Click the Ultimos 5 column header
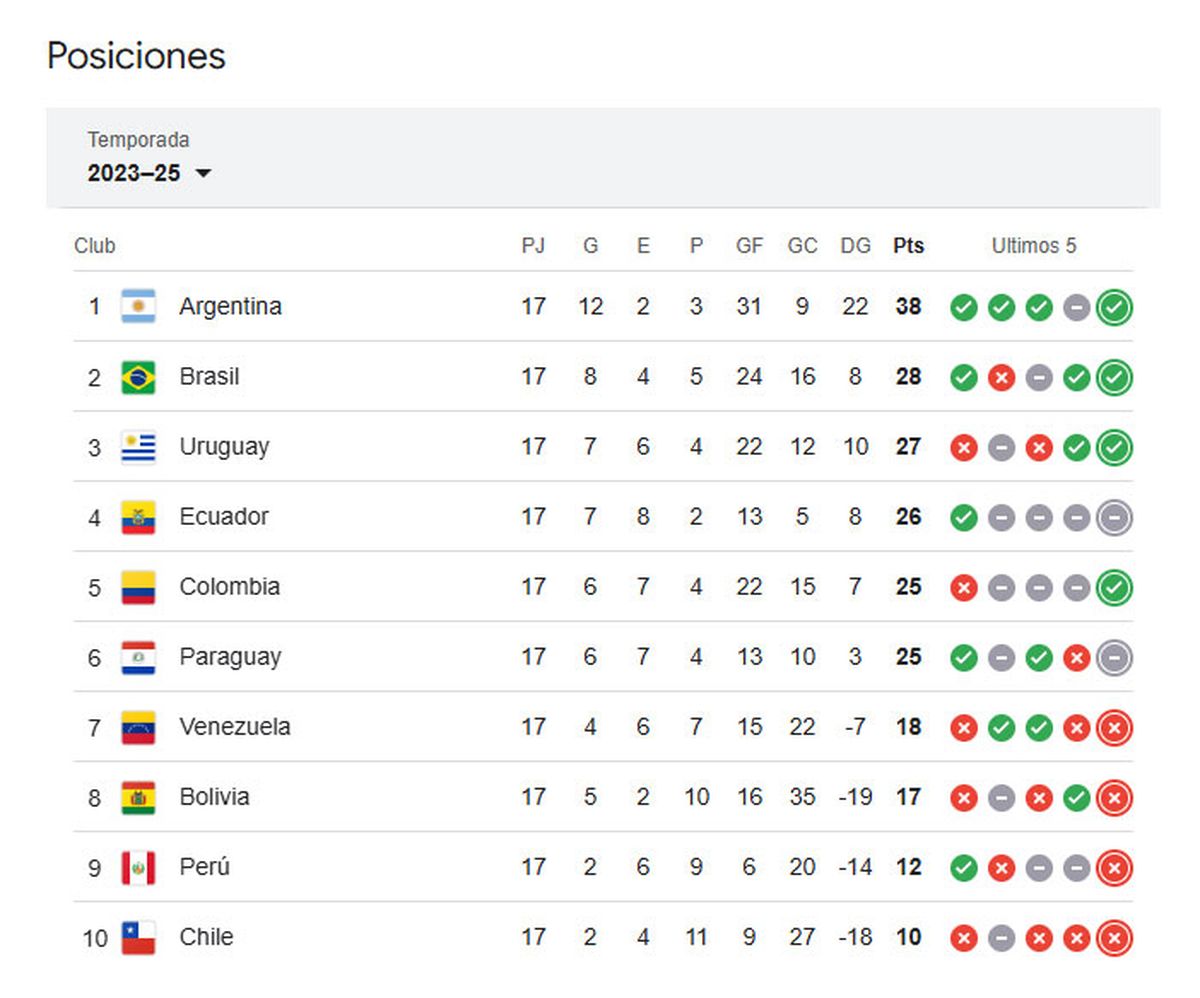 (x=1034, y=246)
